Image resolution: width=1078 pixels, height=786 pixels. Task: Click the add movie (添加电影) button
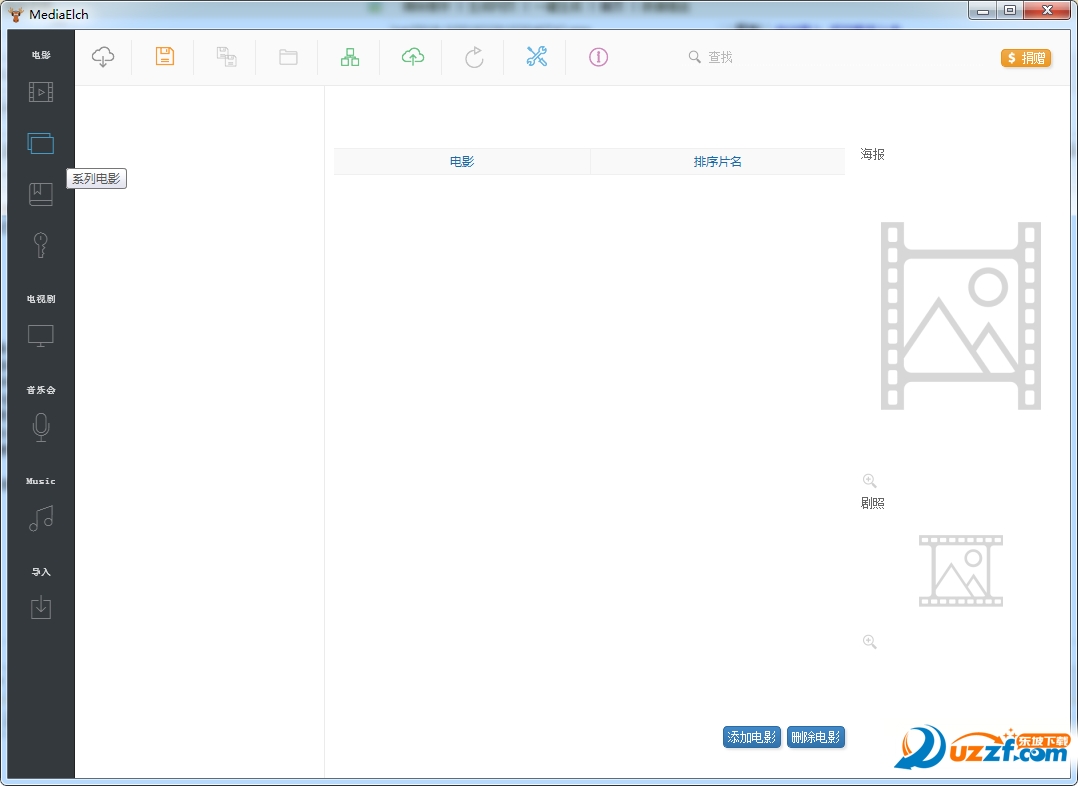pos(751,737)
